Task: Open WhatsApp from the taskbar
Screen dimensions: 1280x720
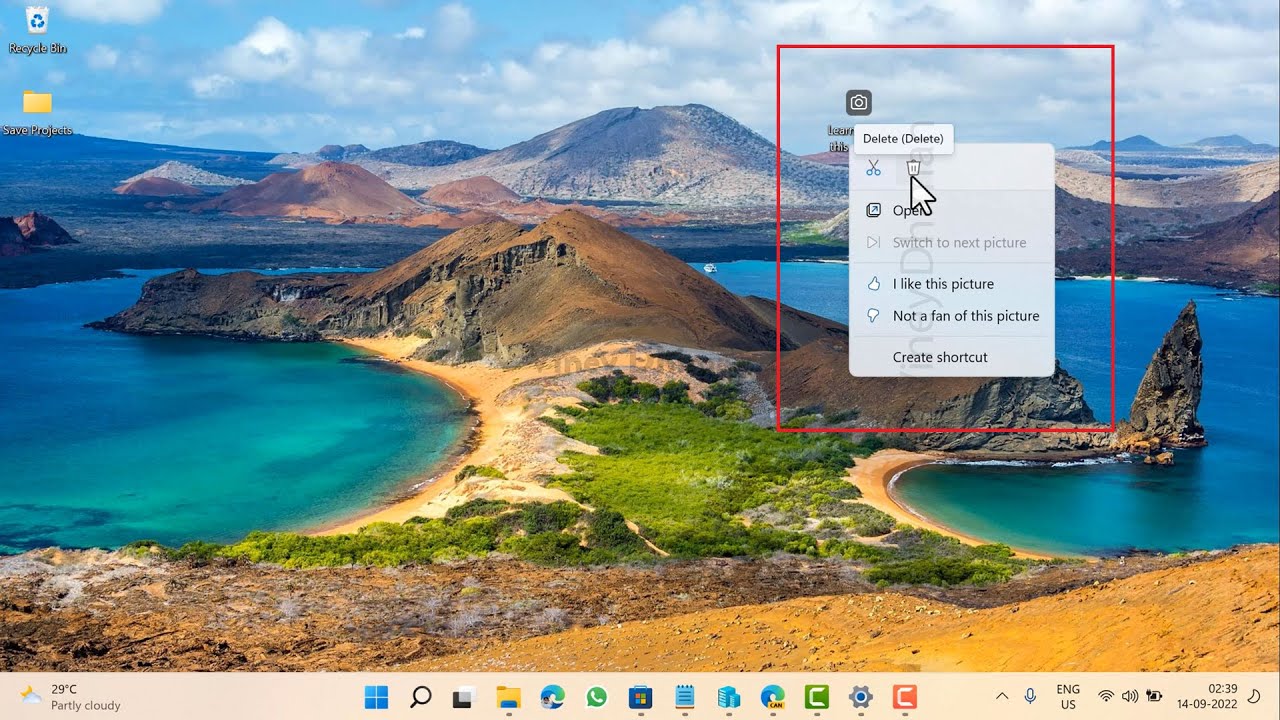Action: coord(597,697)
